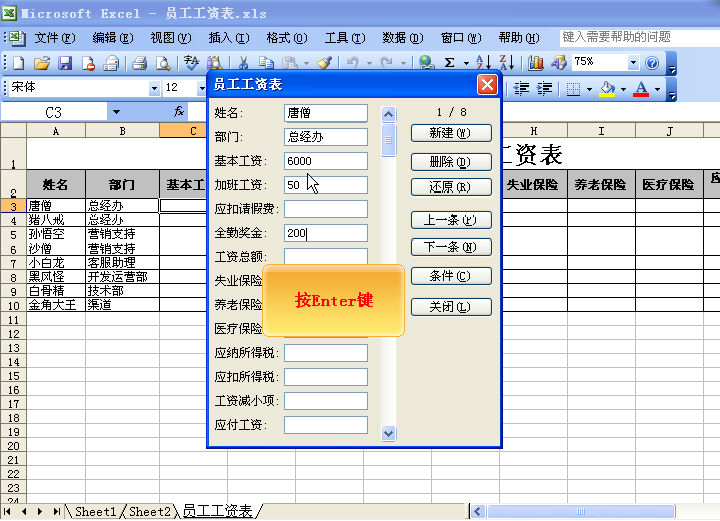Screen dimensions: 720x521
Task: Click the empty 应扣请假费 field
Action: click(x=326, y=209)
